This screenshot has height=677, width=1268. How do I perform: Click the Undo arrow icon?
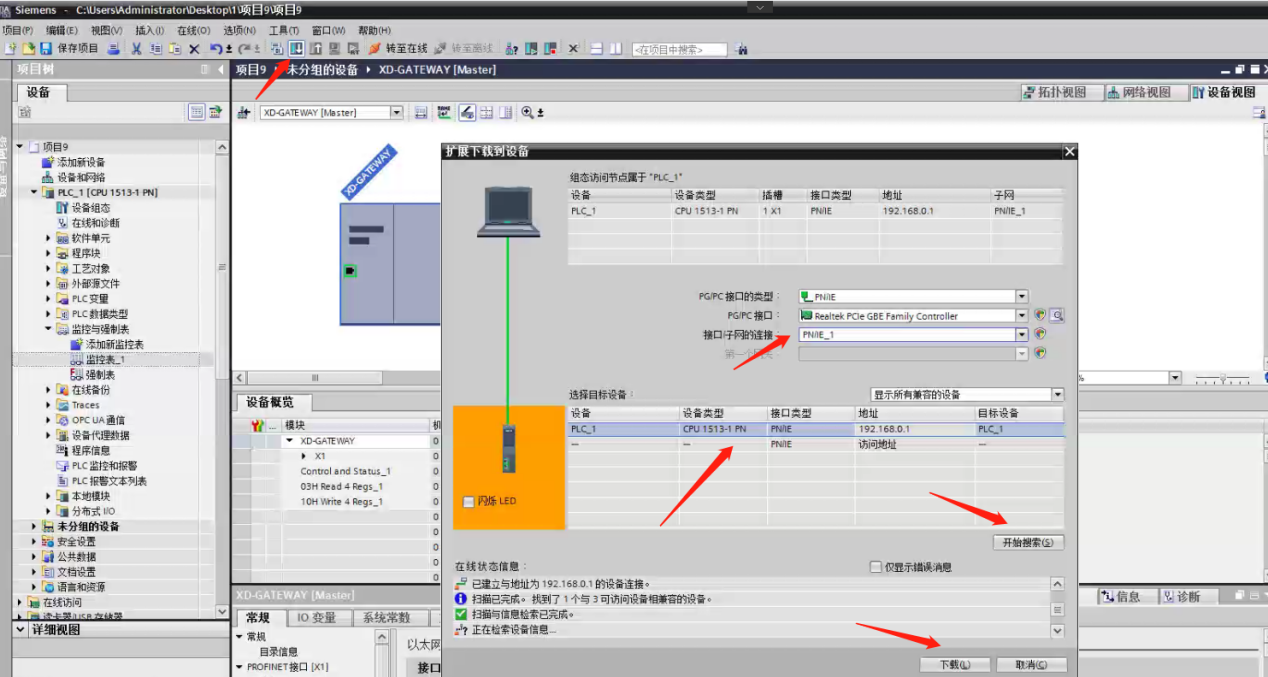[x=215, y=48]
